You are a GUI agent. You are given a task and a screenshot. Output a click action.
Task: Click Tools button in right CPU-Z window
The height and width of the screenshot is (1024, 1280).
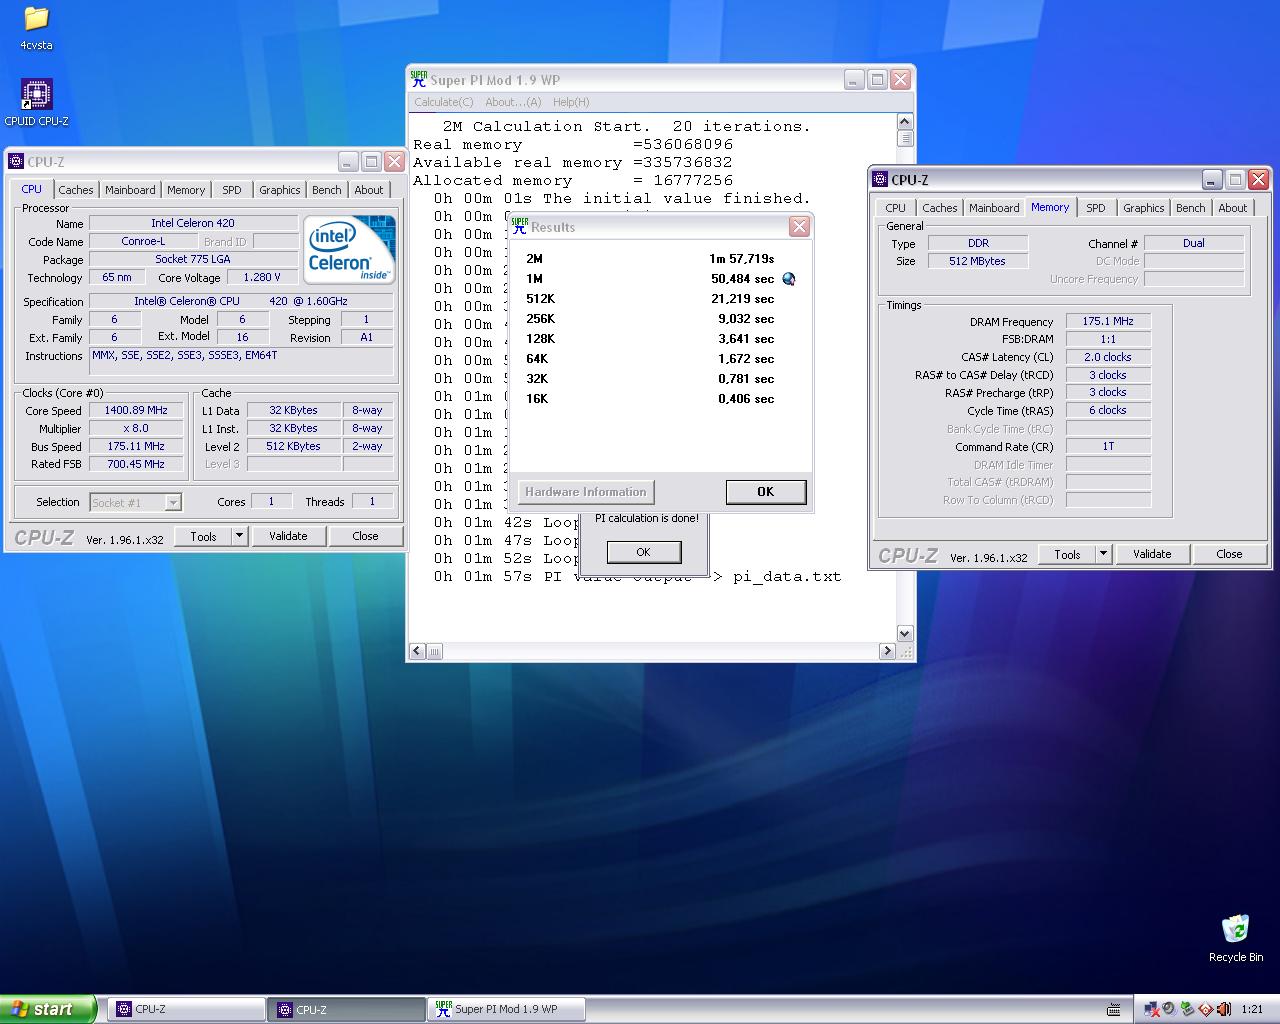[x=1067, y=554]
